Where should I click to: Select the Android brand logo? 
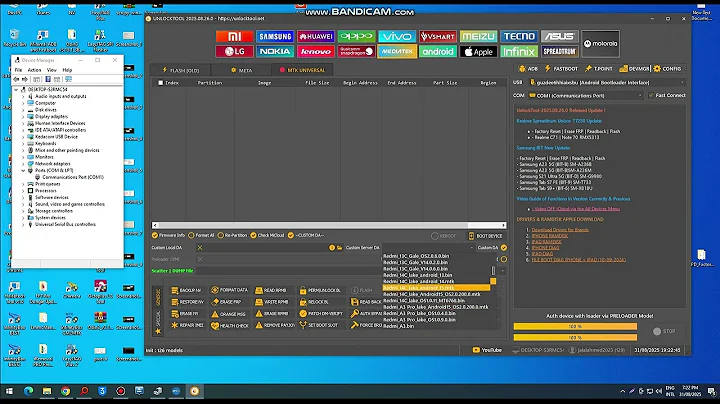pos(438,51)
